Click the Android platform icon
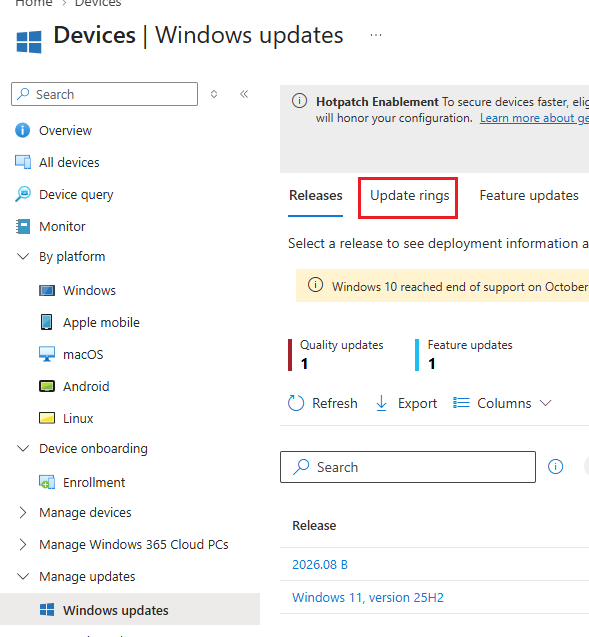The width and height of the screenshot is (589, 637). pyautogui.click(x=47, y=386)
